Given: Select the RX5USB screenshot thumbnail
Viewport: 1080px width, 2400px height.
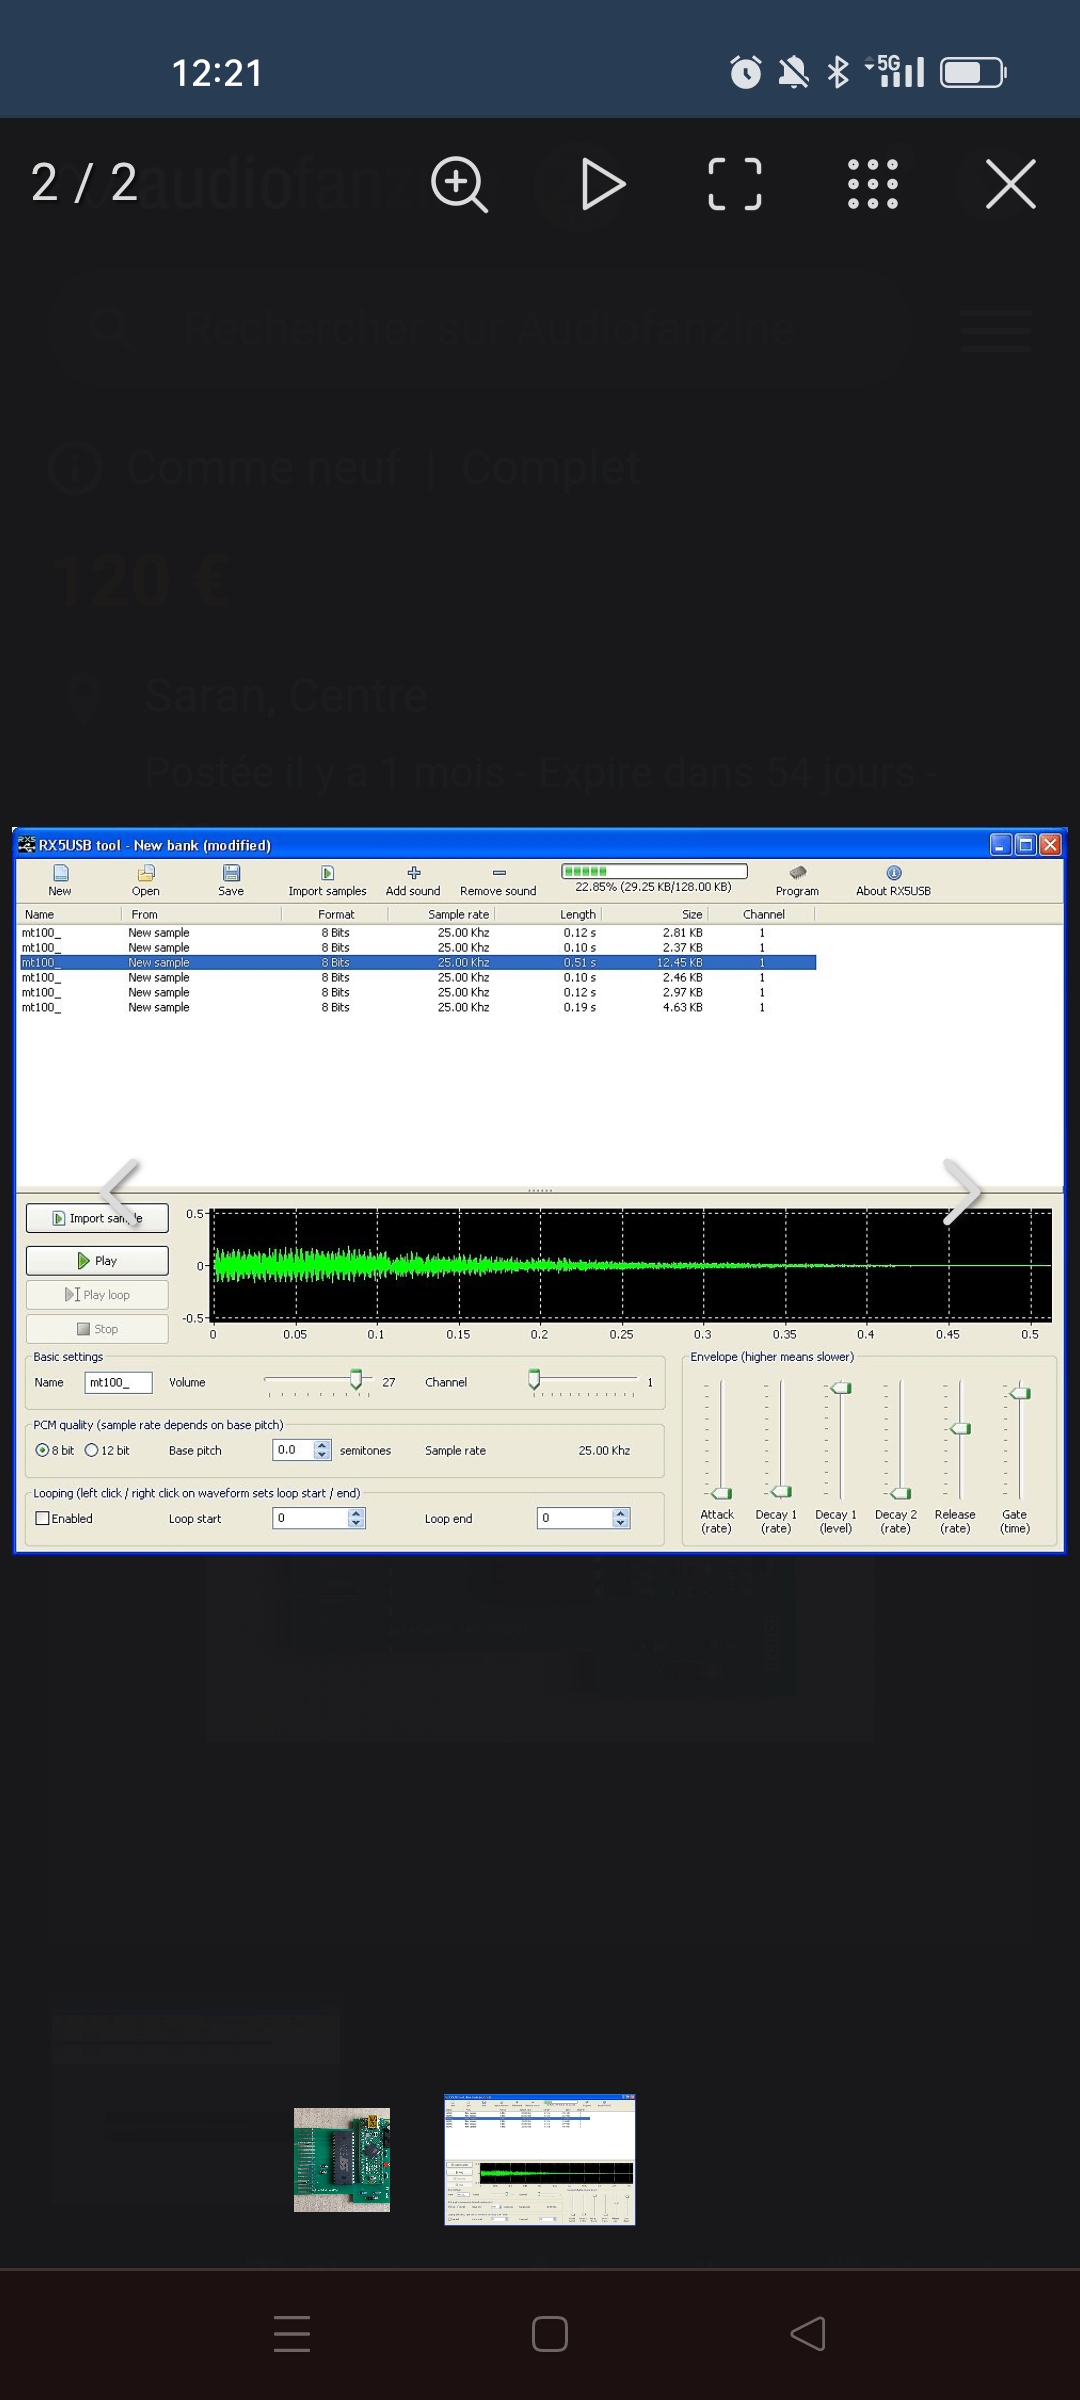Looking at the screenshot, I should point(540,2159).
